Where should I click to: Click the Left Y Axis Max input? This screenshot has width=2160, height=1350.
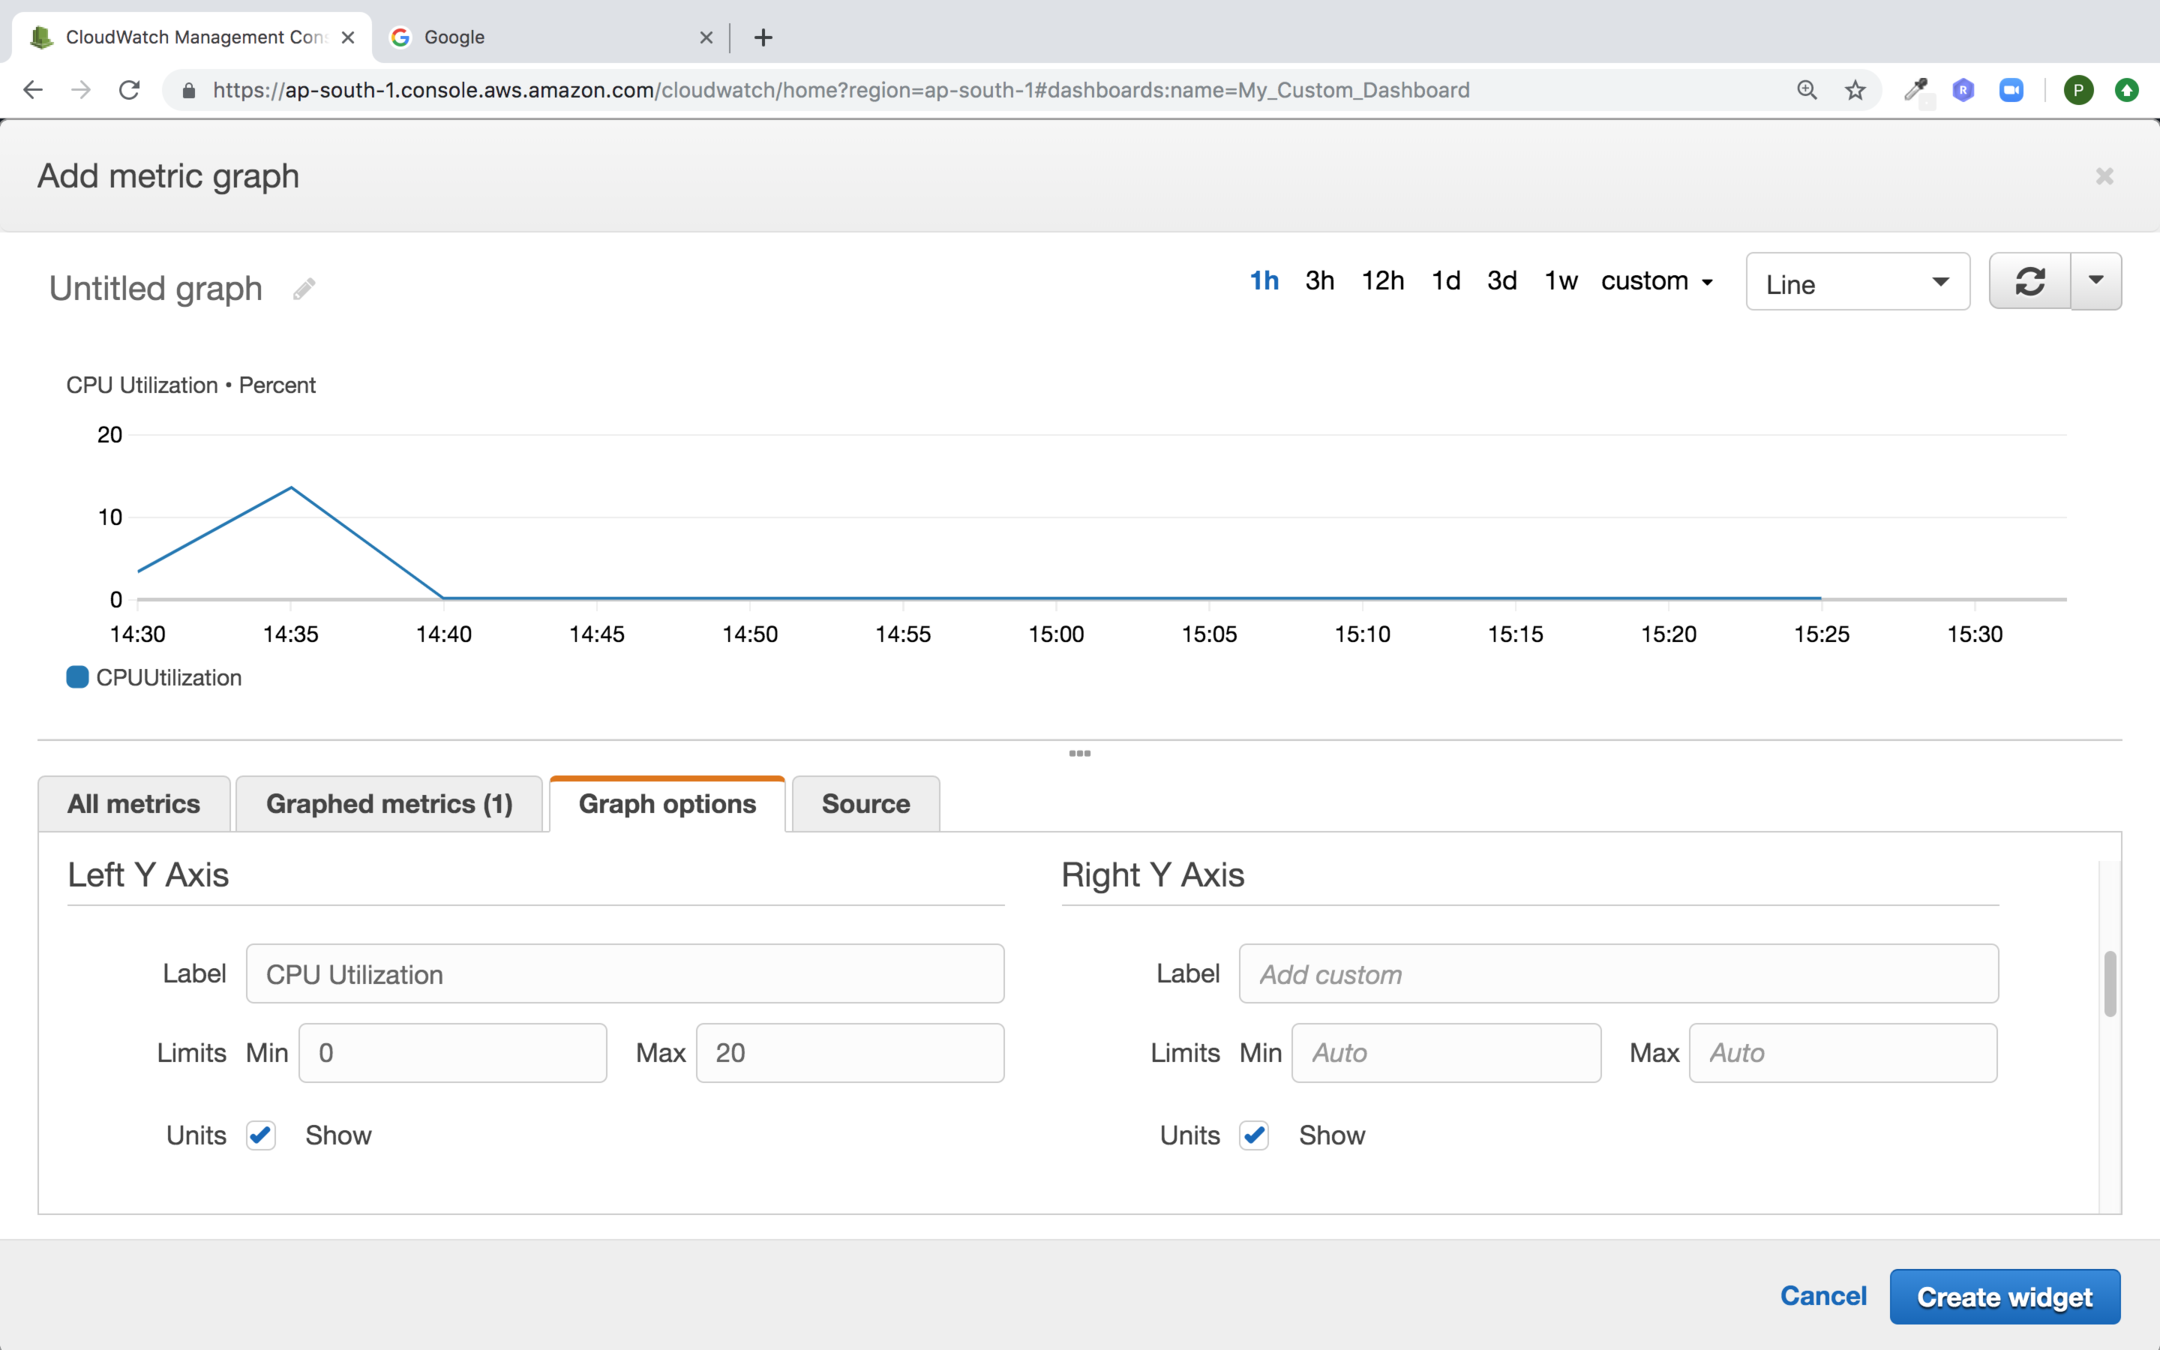coord(849,1053)
